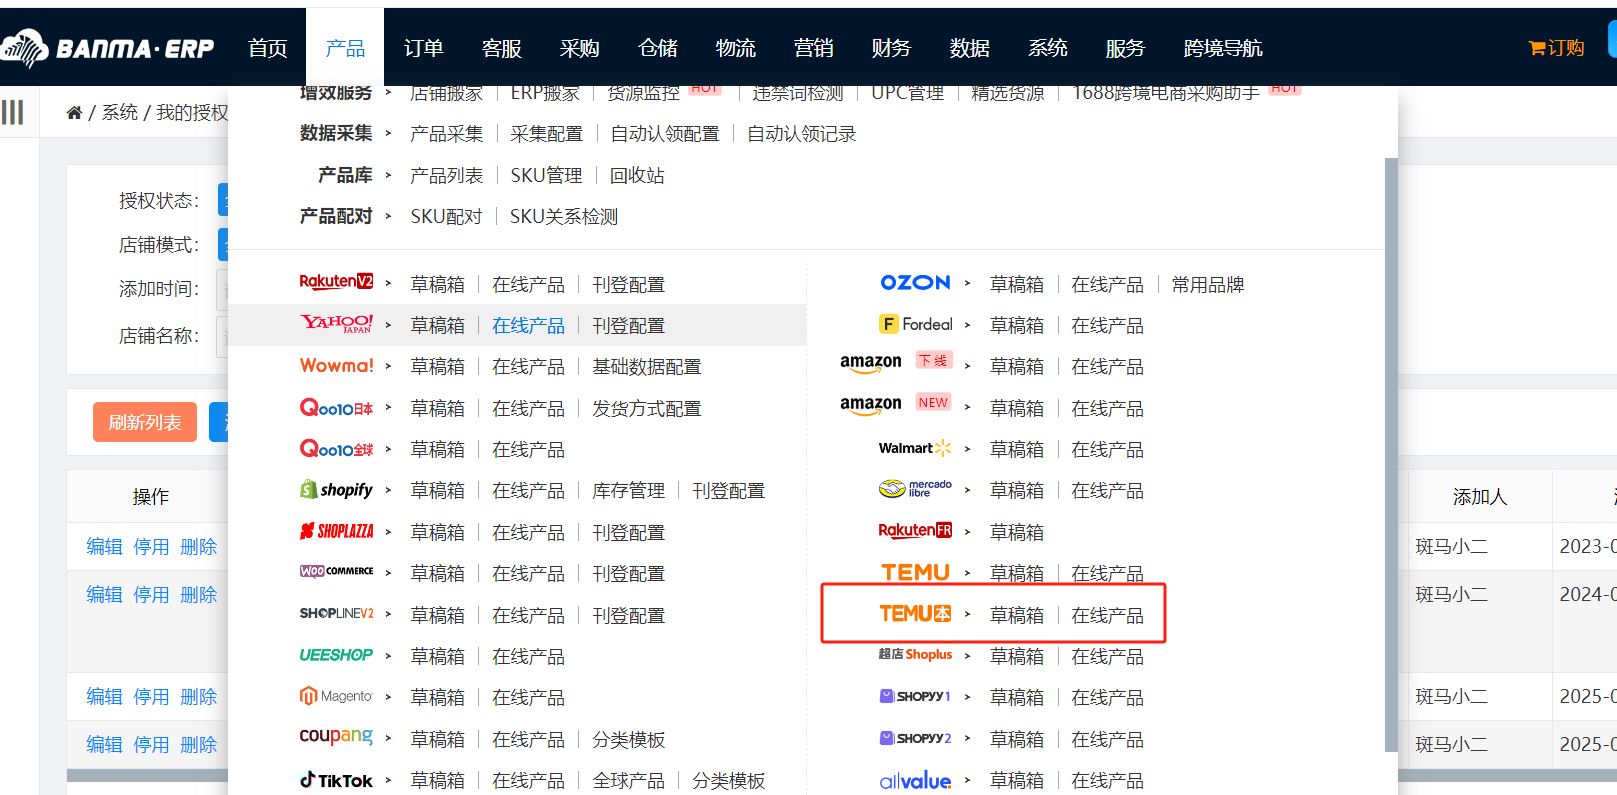Click the Yahoo Japan logo
This screenshot has width=1617, height=795.
(337, 323)
